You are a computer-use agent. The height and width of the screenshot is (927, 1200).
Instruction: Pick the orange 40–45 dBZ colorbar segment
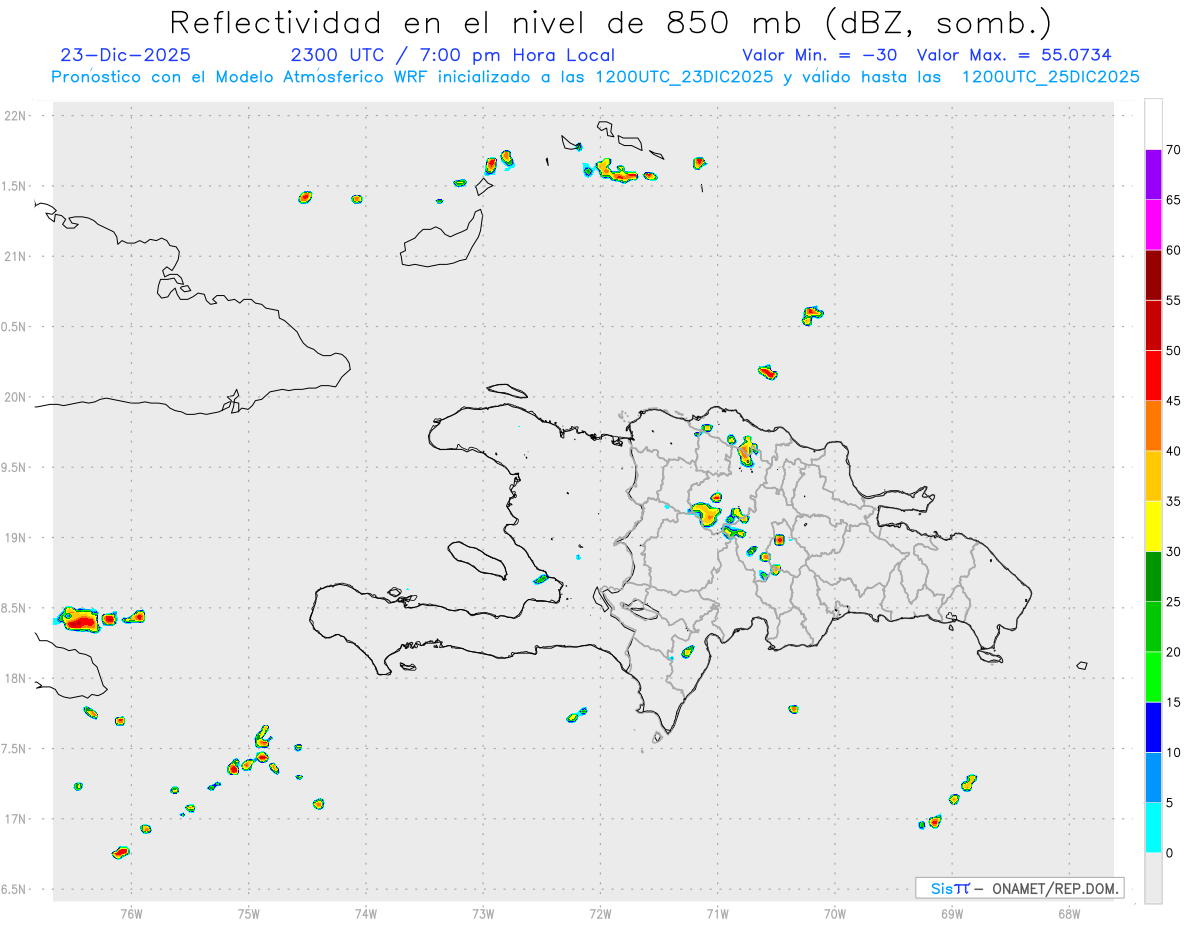(1153, 426)
